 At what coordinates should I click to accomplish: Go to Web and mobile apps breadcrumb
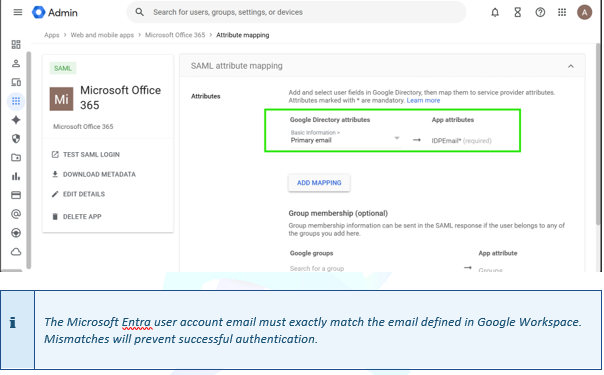(102, 35)
